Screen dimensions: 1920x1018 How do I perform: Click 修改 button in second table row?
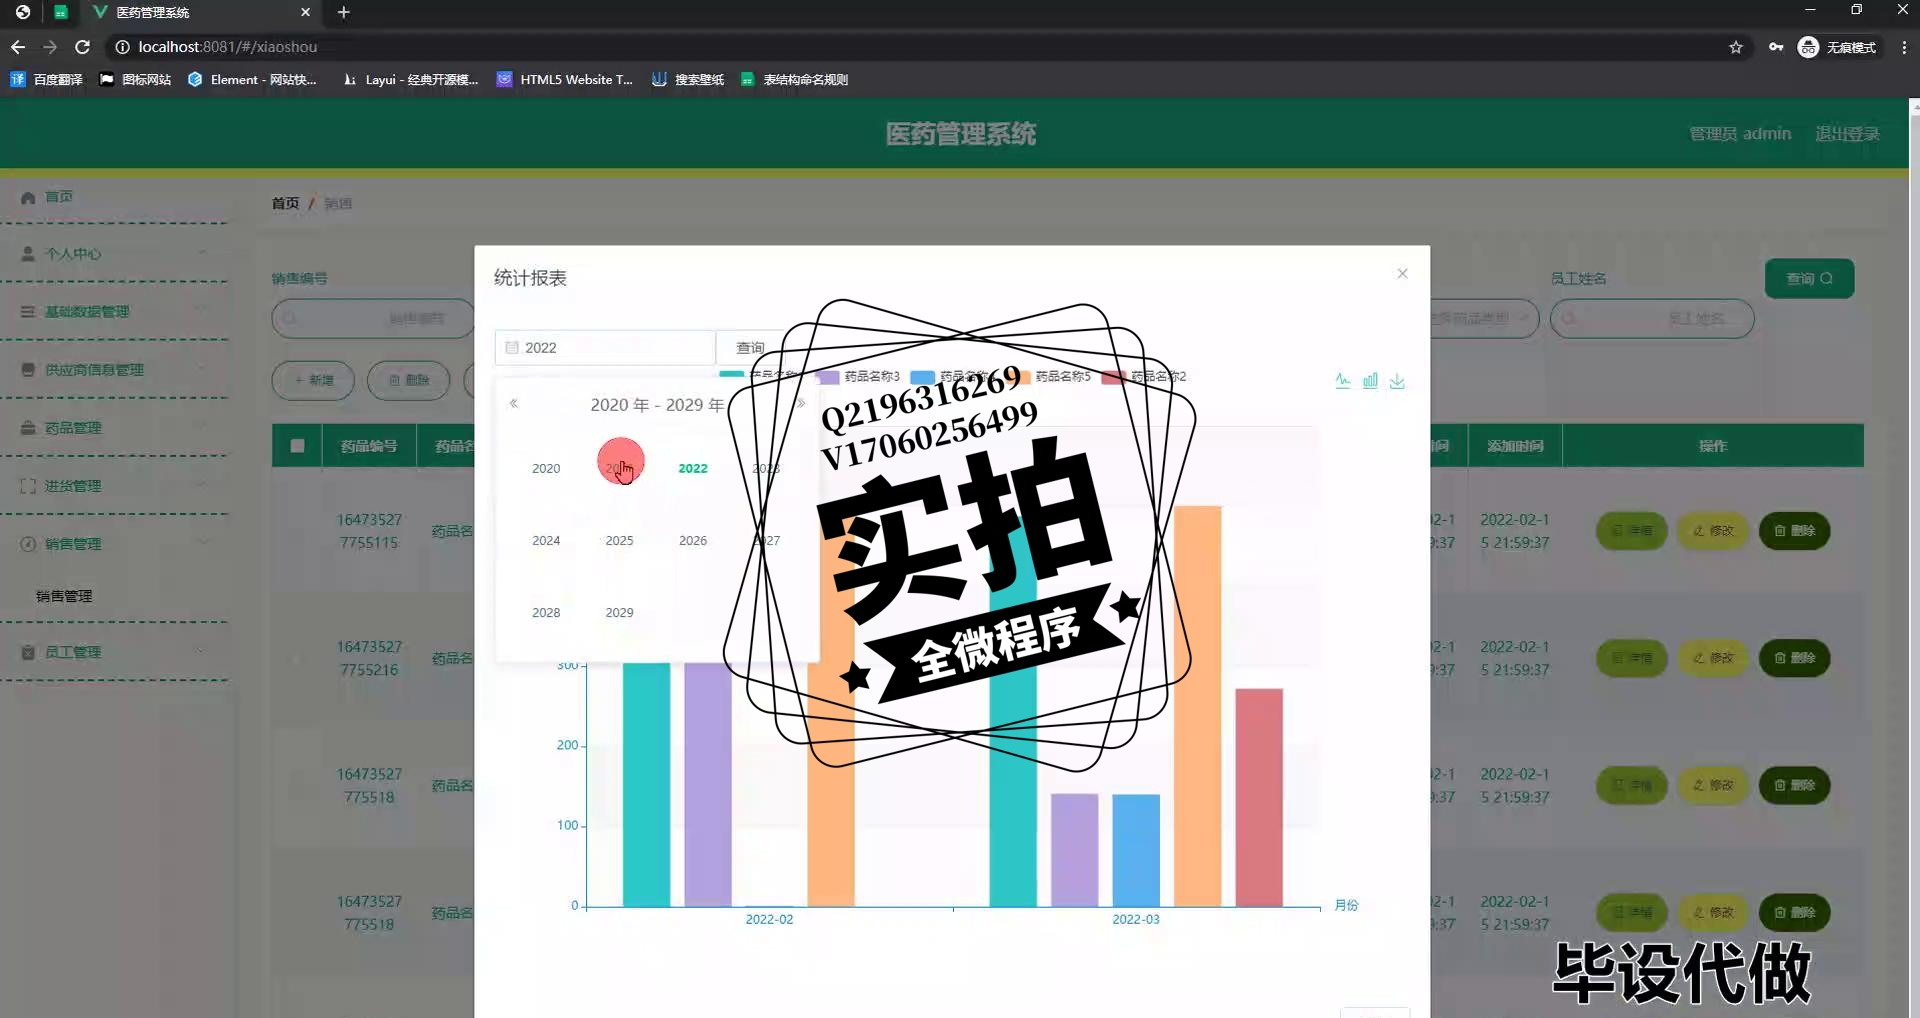[x=1713, y=658]
